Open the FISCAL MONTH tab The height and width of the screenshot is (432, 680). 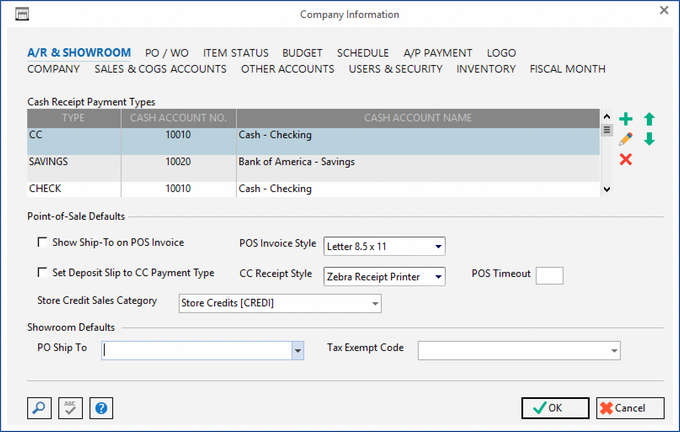coord(568,69)
